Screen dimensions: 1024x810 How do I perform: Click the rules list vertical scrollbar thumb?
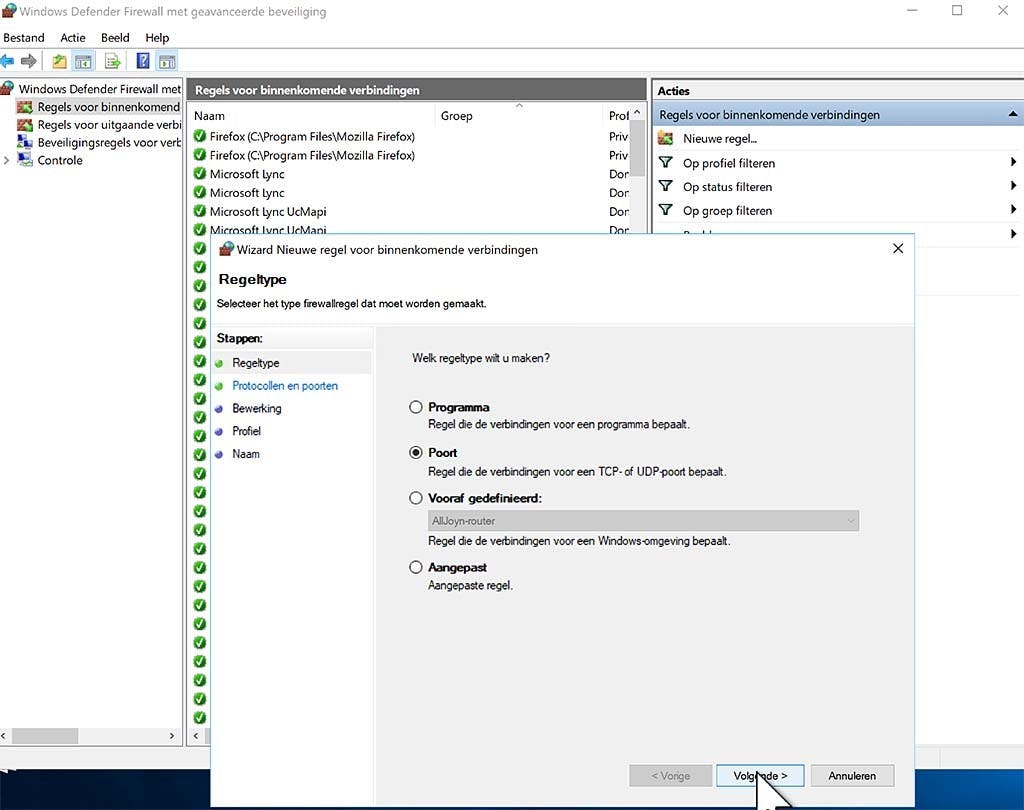pos(637,149)
